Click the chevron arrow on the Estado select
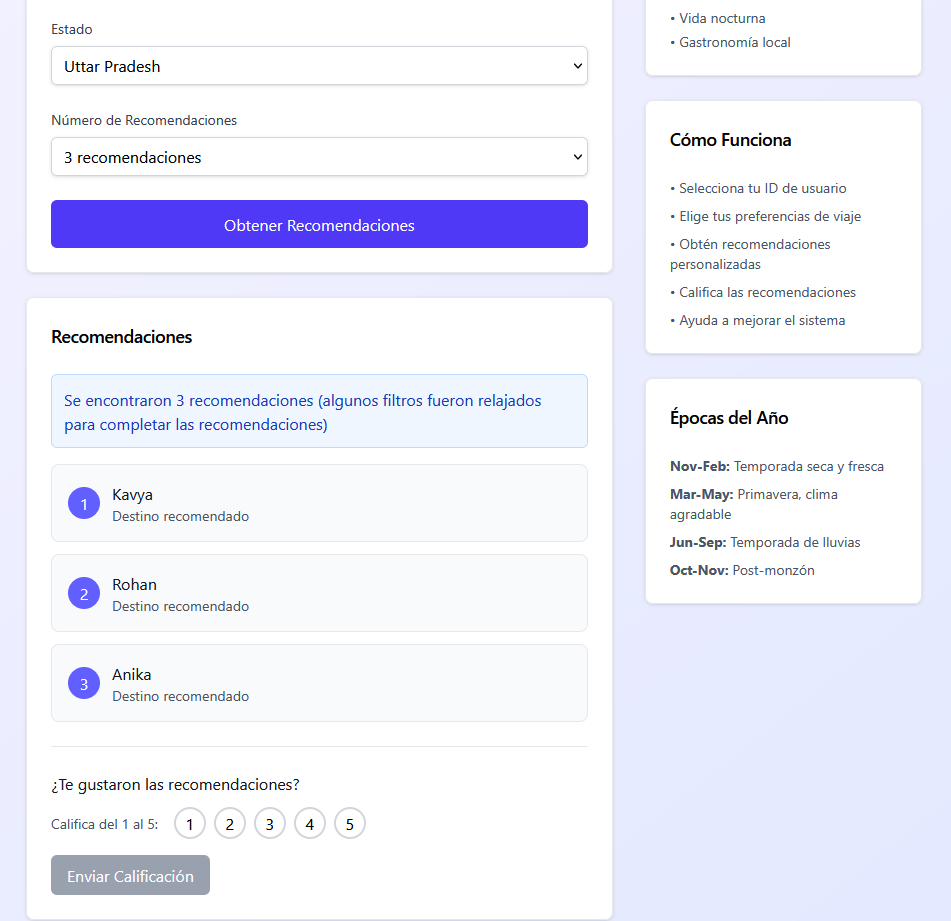The height and width of the screenshot is (921, 951). tap(577, 65)
